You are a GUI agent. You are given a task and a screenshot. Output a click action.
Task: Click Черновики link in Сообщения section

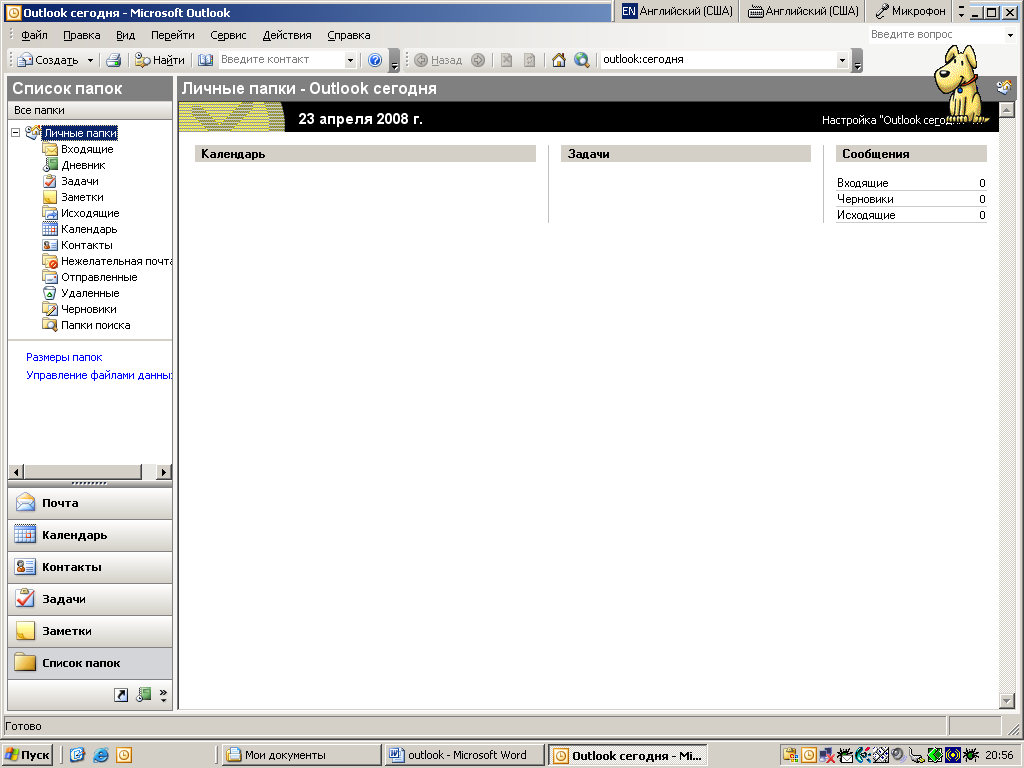tap(865, 199)
